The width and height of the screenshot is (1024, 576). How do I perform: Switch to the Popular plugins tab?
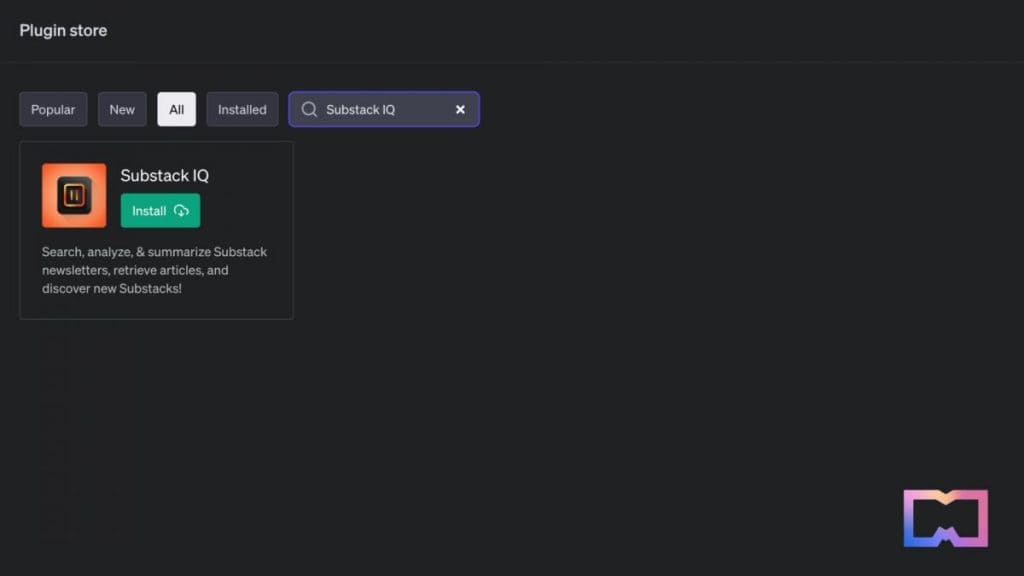(53, 109)
